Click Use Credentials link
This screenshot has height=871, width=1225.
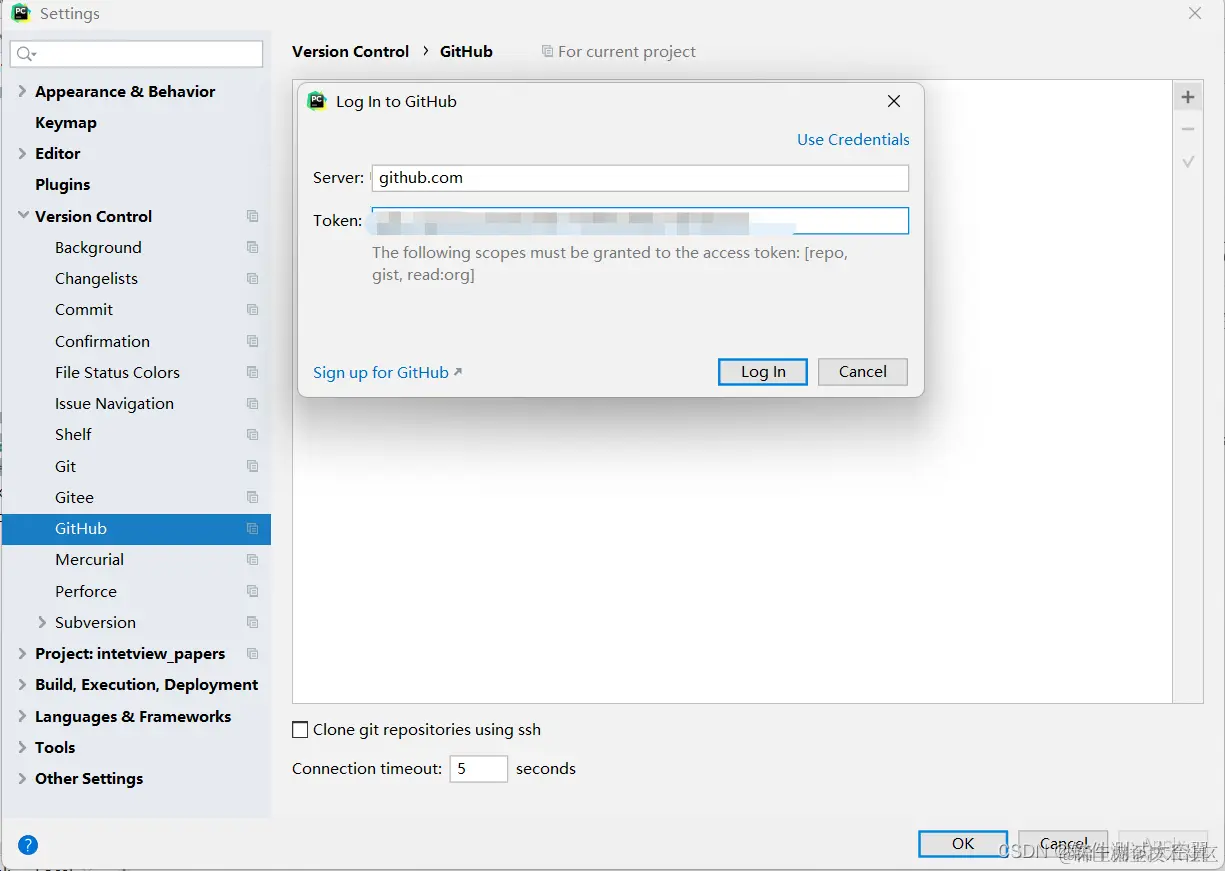tap(853, 140)
